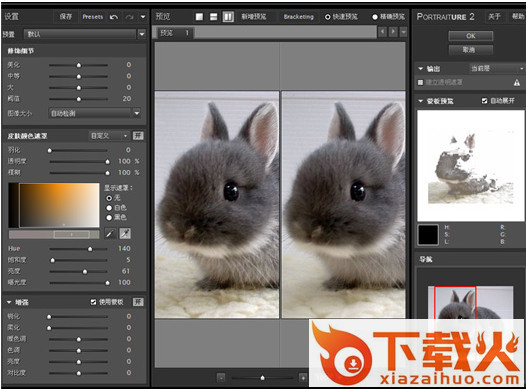Click the 美化 slider handle

79,65
